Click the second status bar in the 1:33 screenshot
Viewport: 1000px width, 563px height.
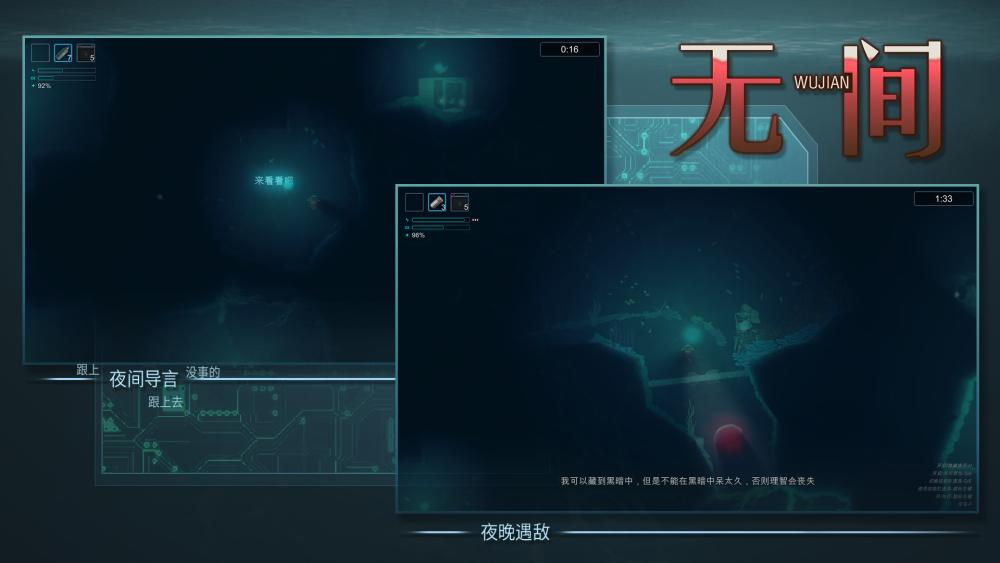[441, 227]
